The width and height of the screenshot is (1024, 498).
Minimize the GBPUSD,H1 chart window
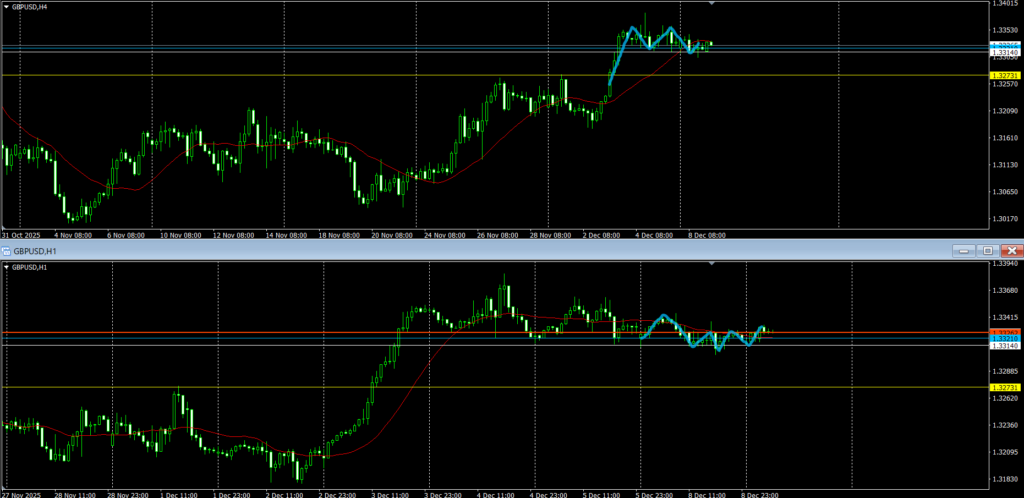click(x=963, y=250)
